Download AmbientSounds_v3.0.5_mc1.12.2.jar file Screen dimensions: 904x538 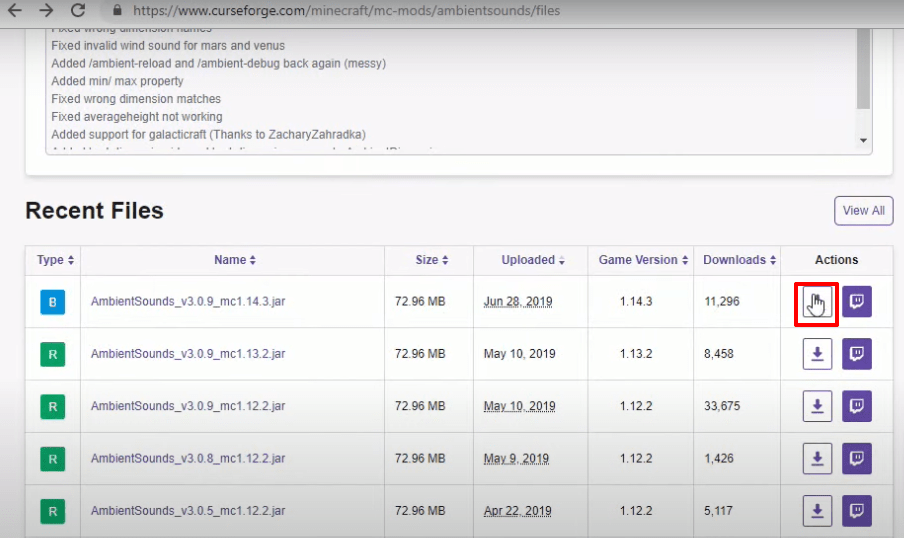point(817,511)
